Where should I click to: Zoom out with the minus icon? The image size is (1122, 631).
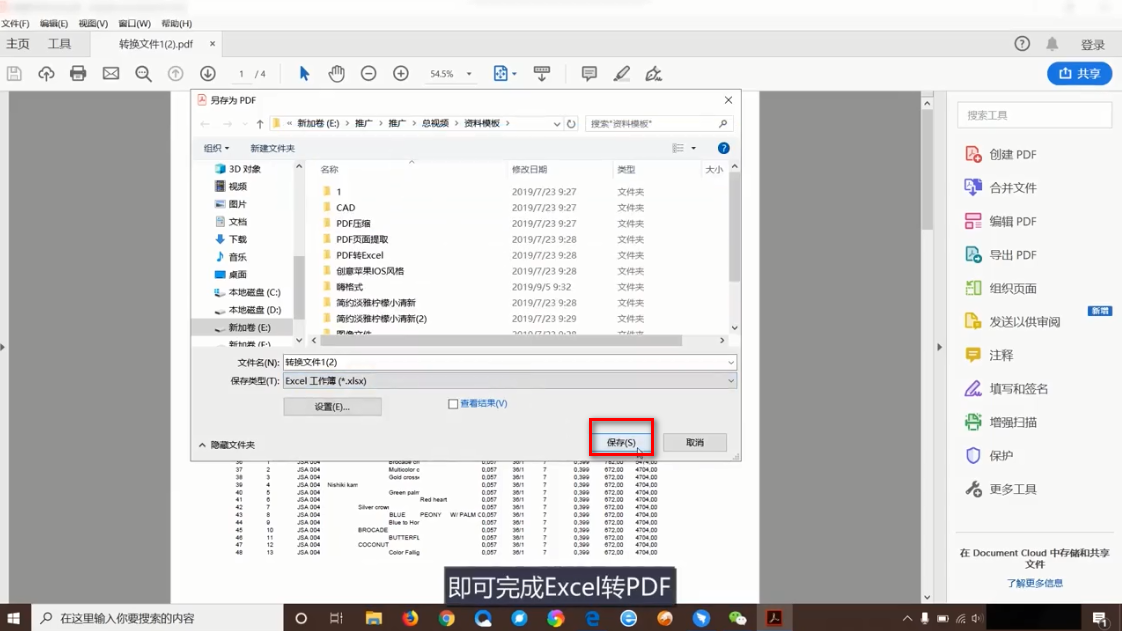[x=369, y=74]
